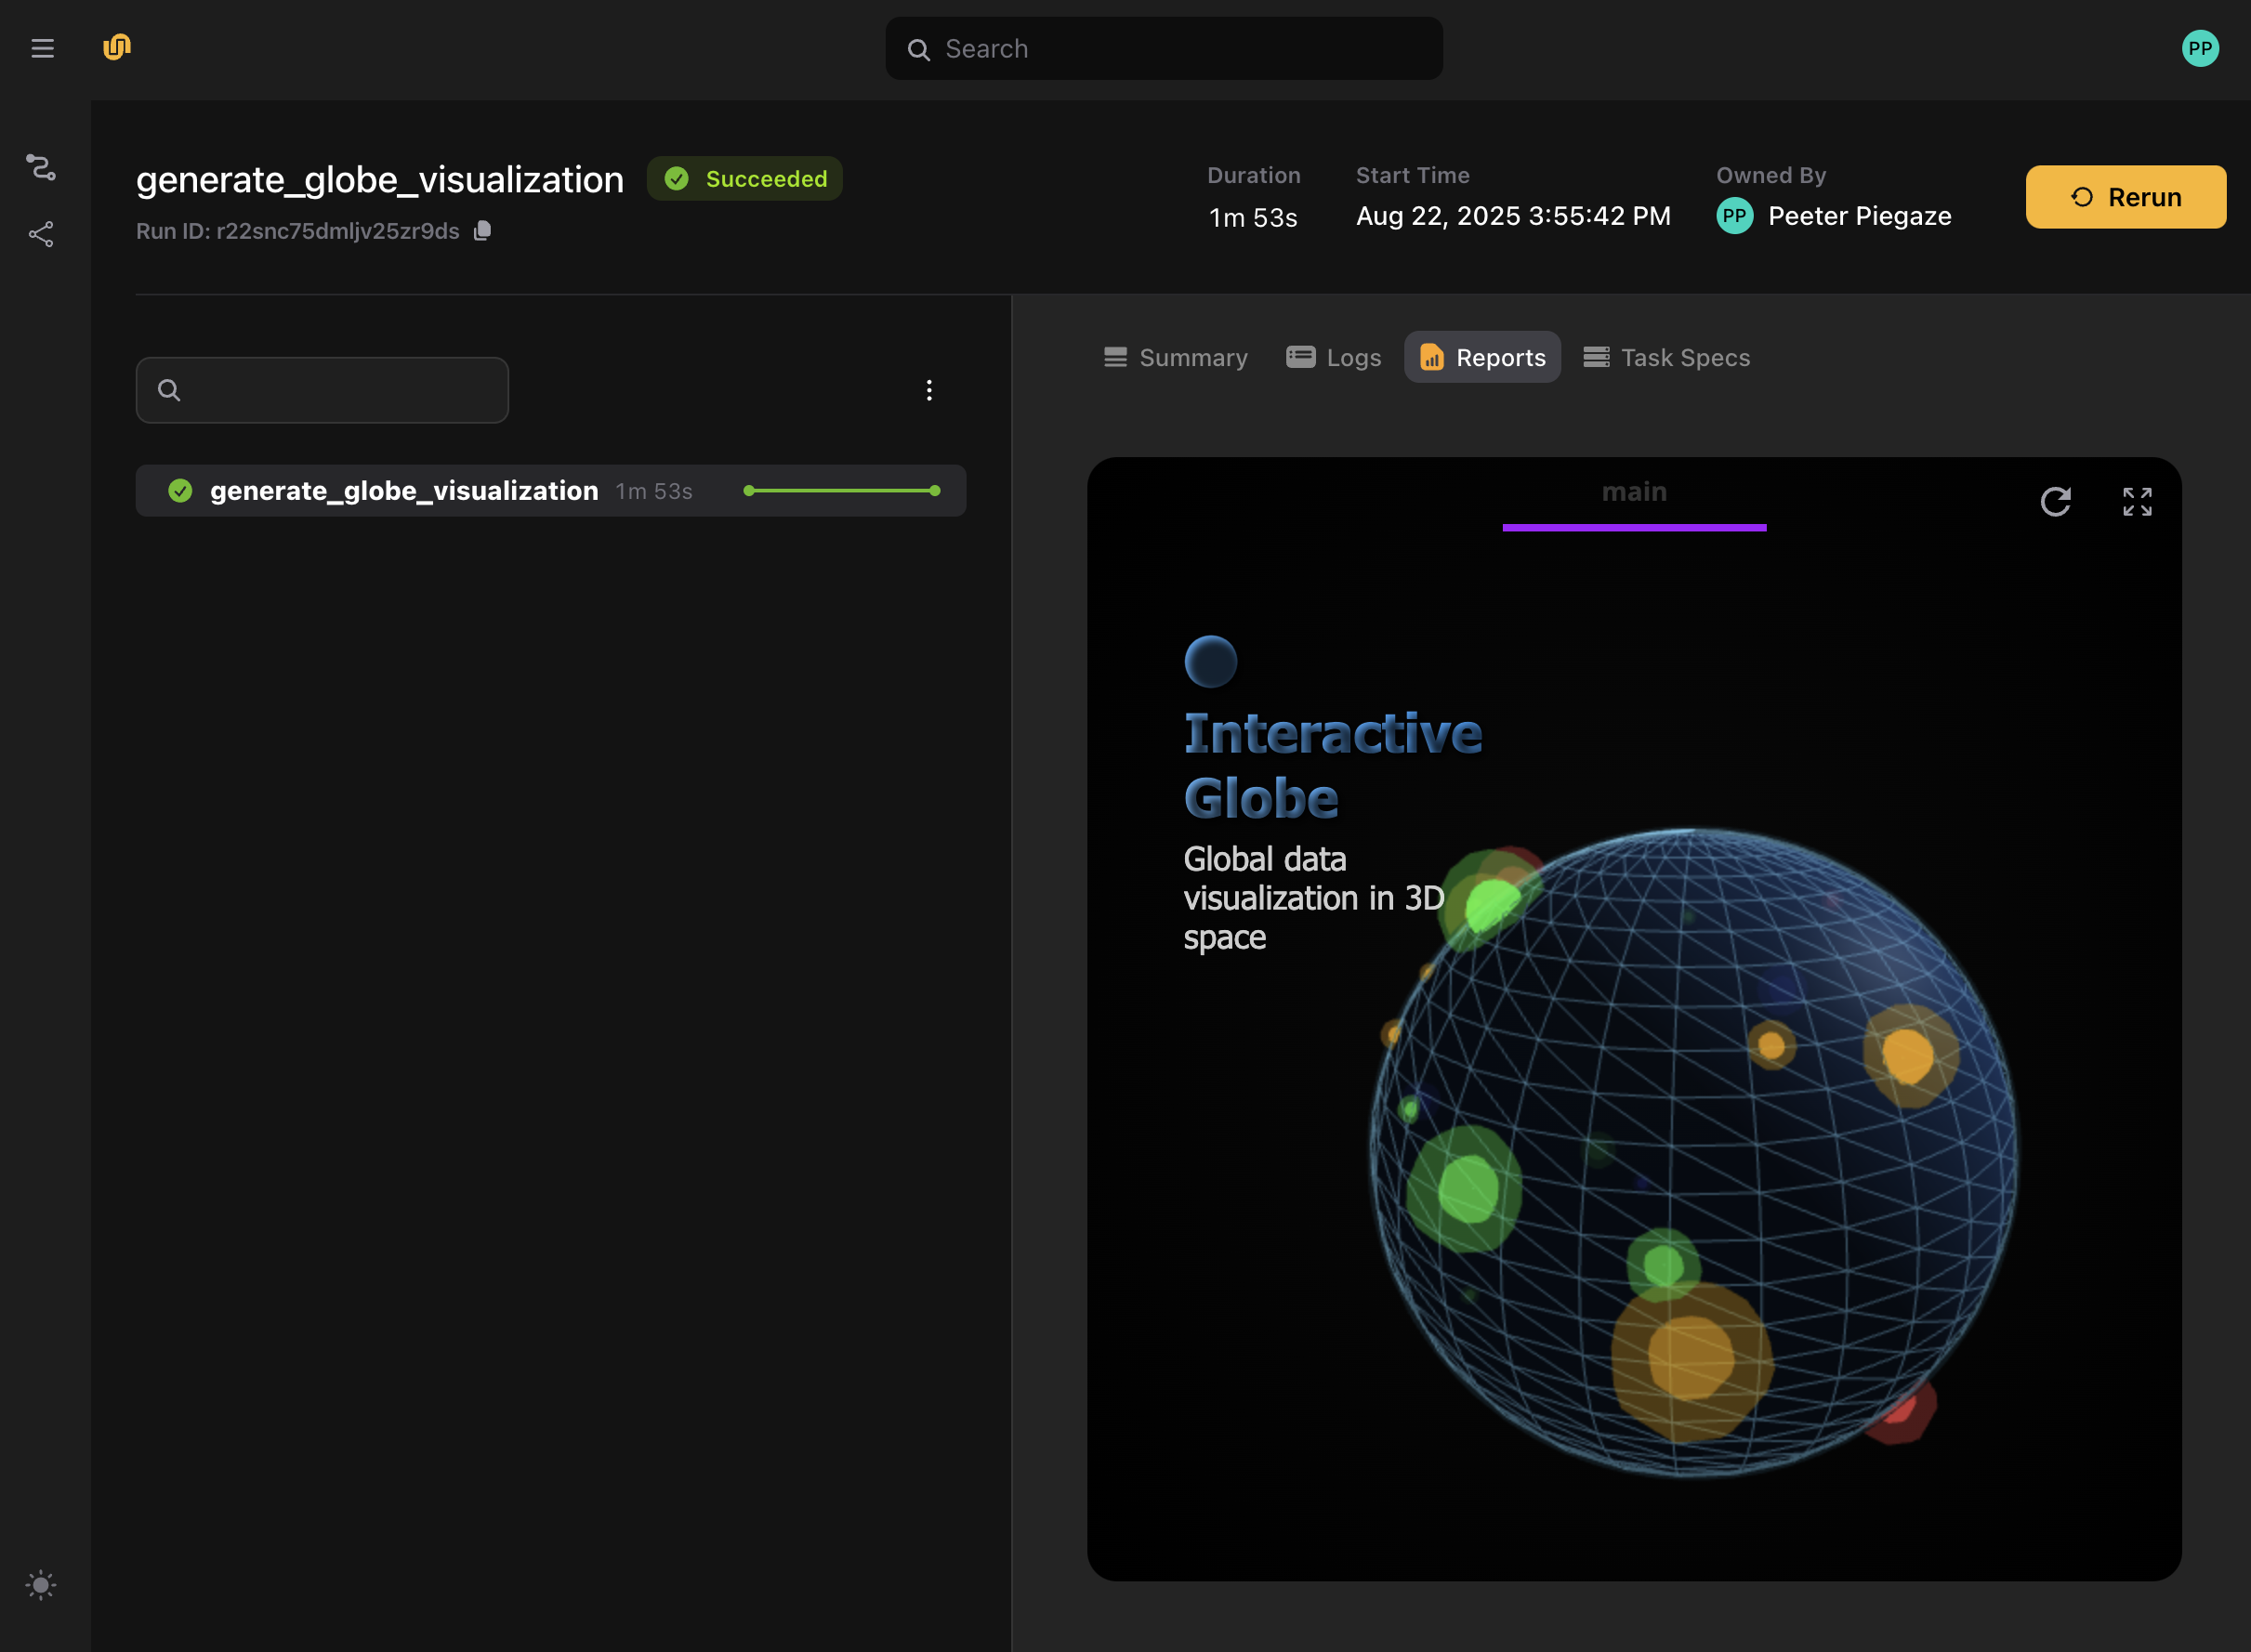
Task: Copy the run ID r22snc75dmljv25zr9ds
Action: point(483,230)
